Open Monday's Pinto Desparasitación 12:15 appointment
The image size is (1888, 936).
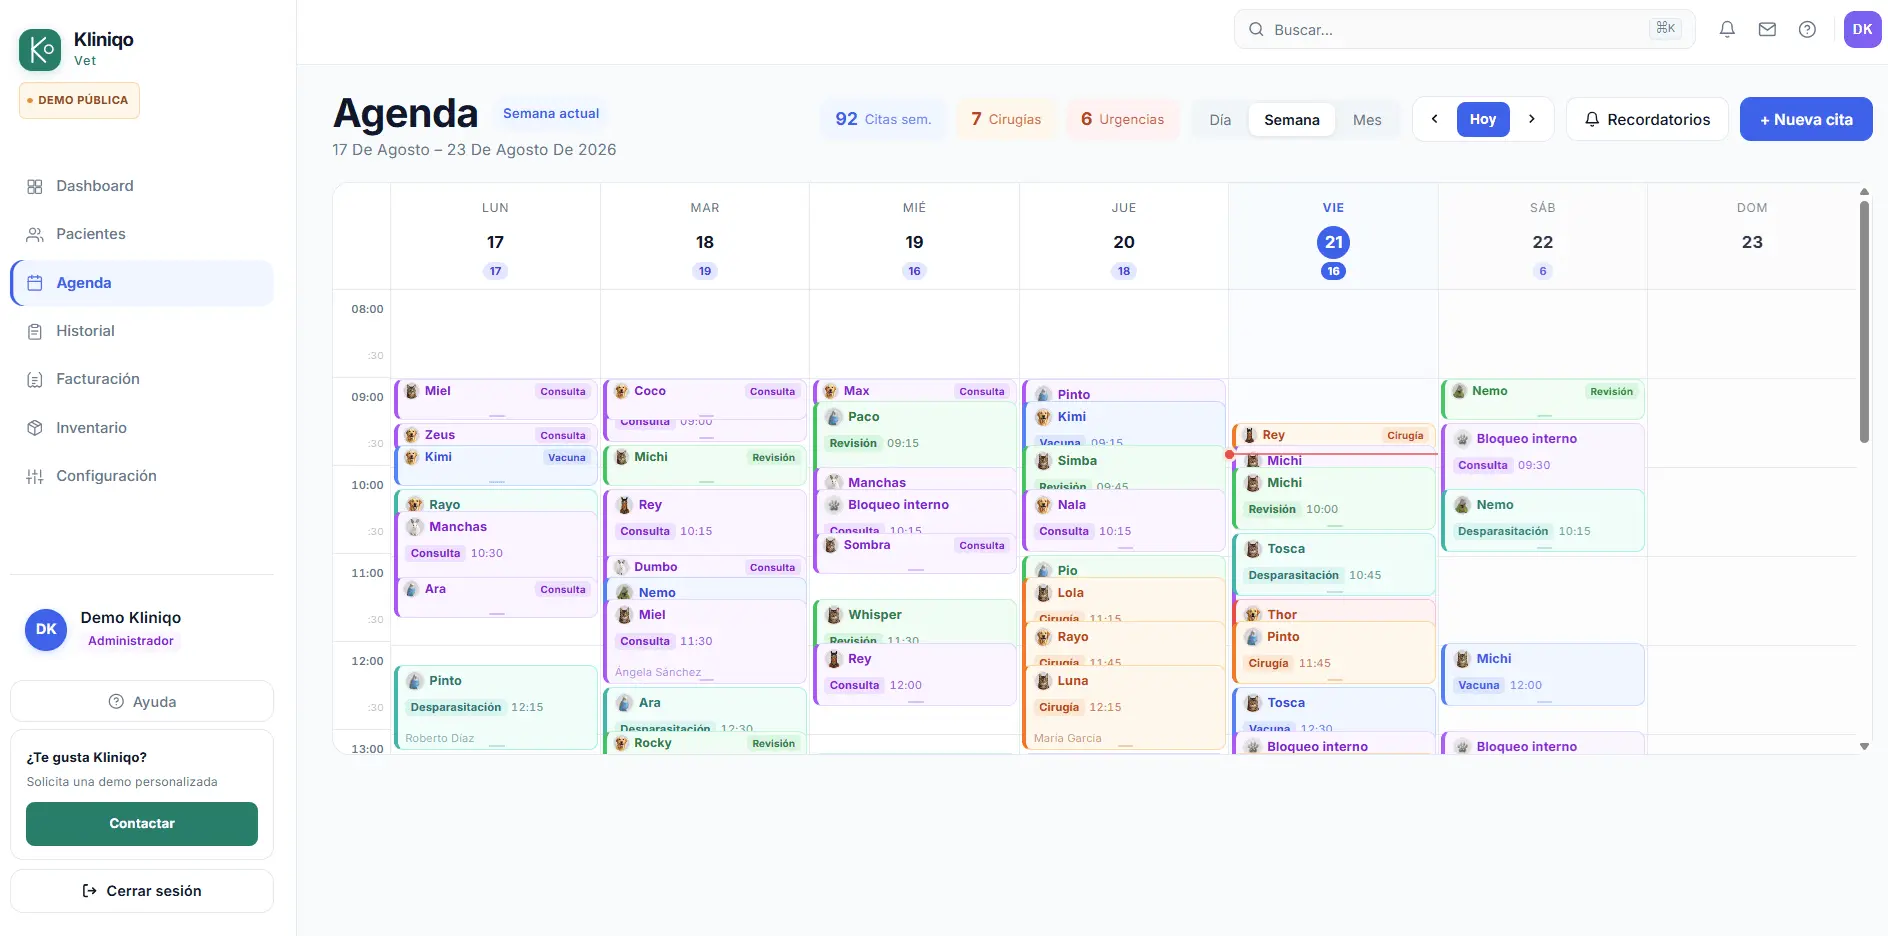tap(496, 707)
